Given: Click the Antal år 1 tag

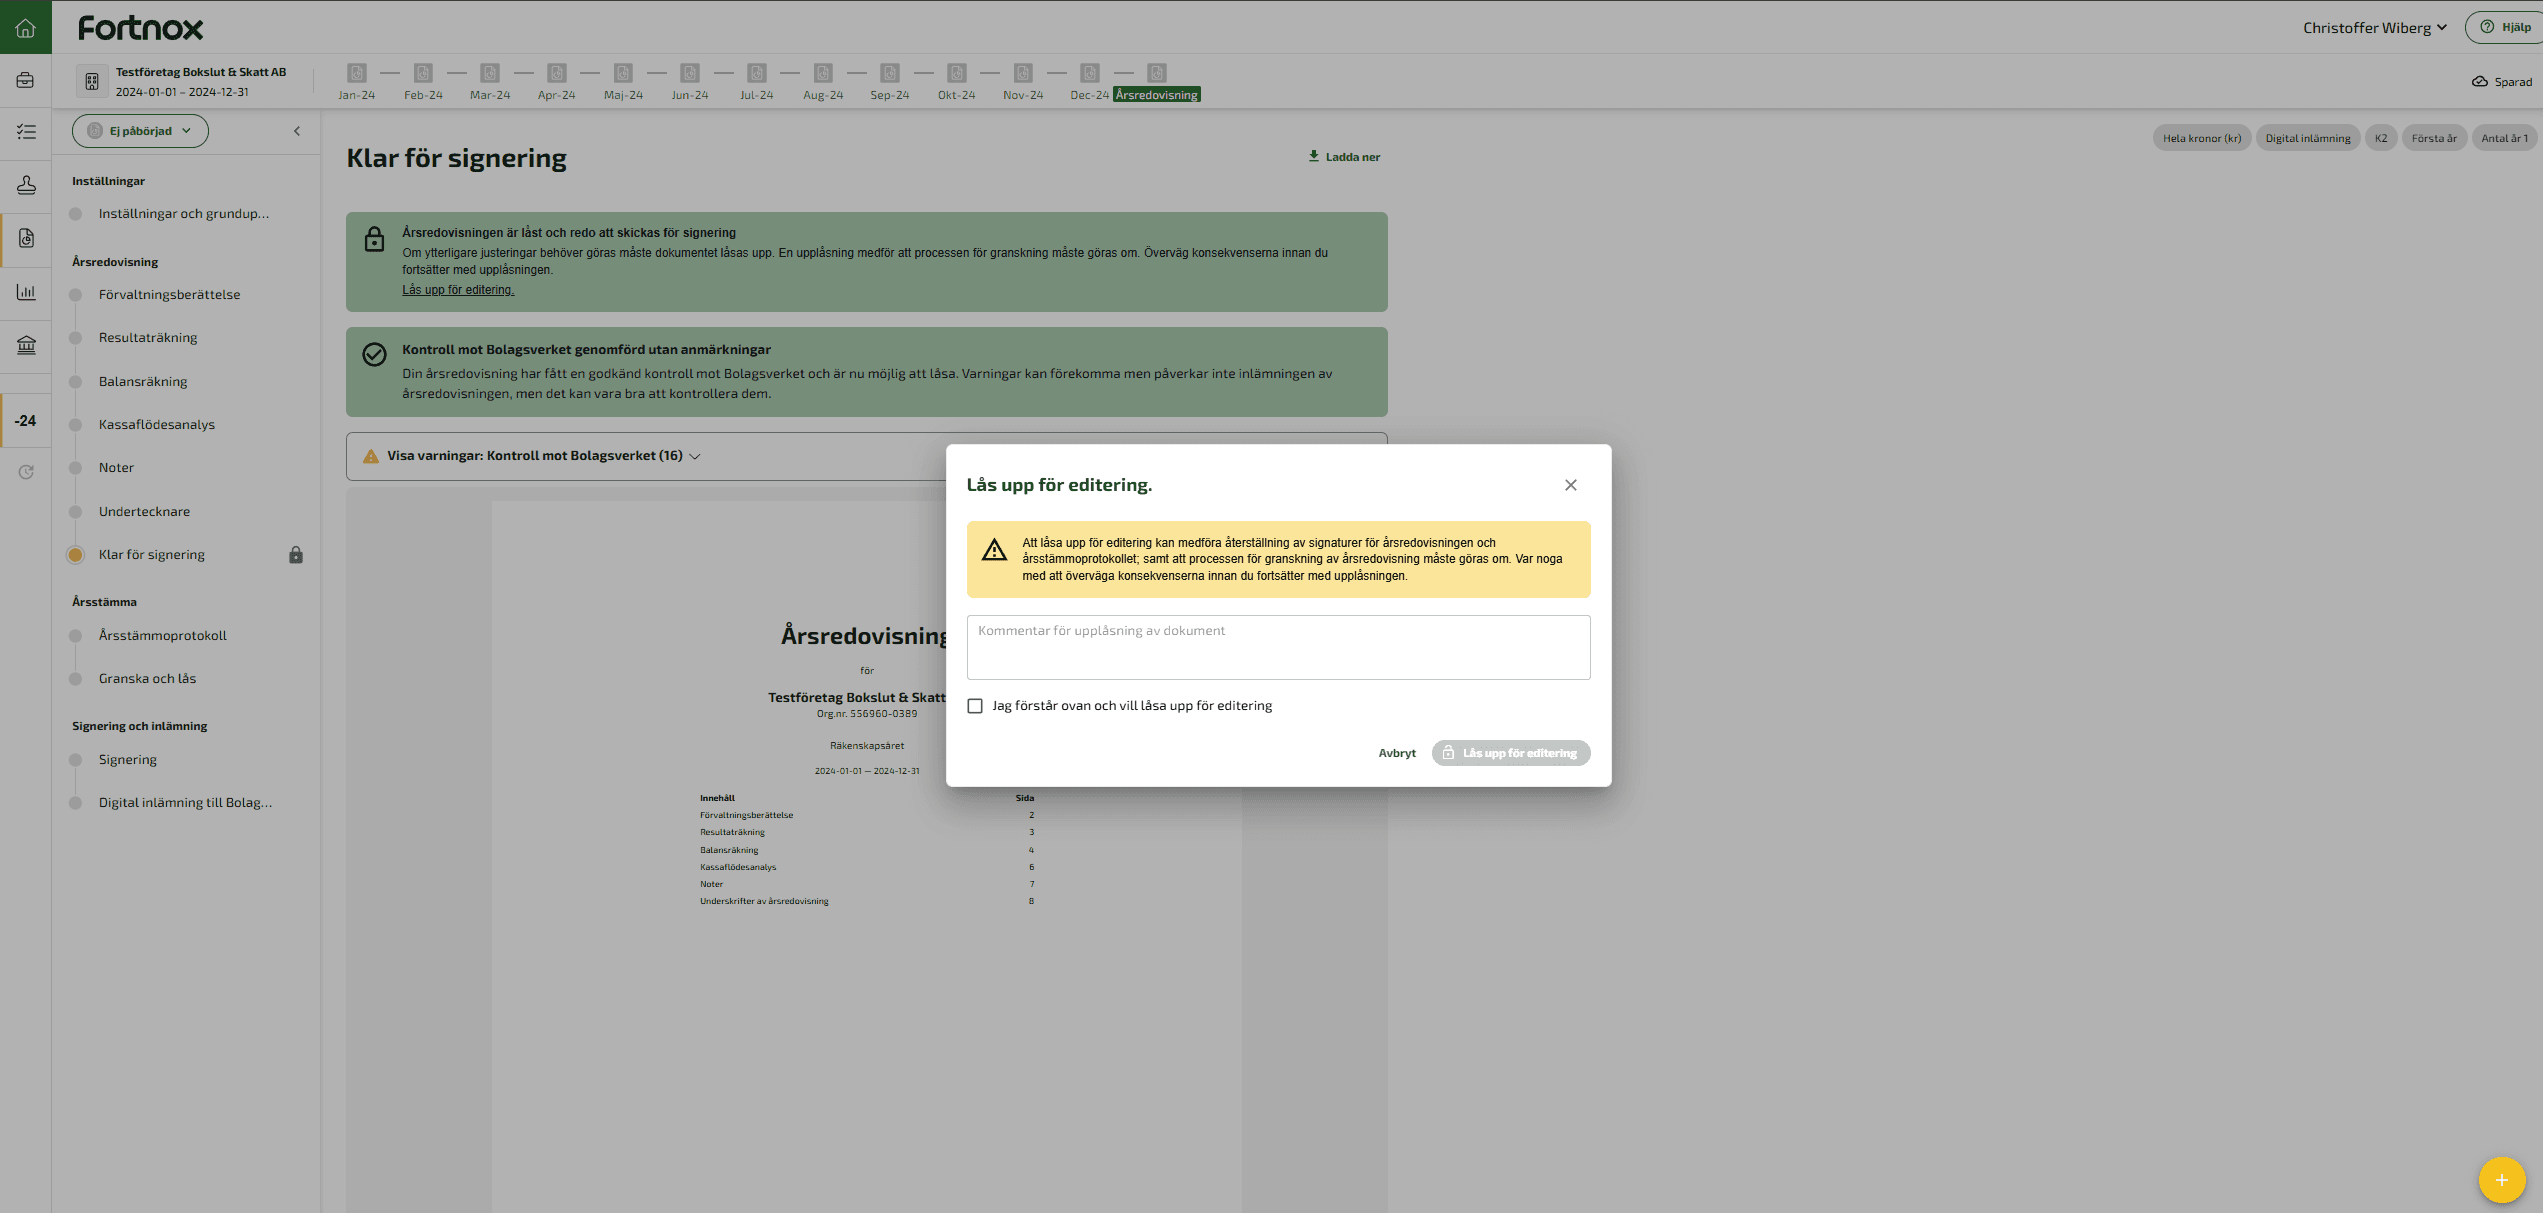Looking at the screenshot, I should [x=2504, y=139].
